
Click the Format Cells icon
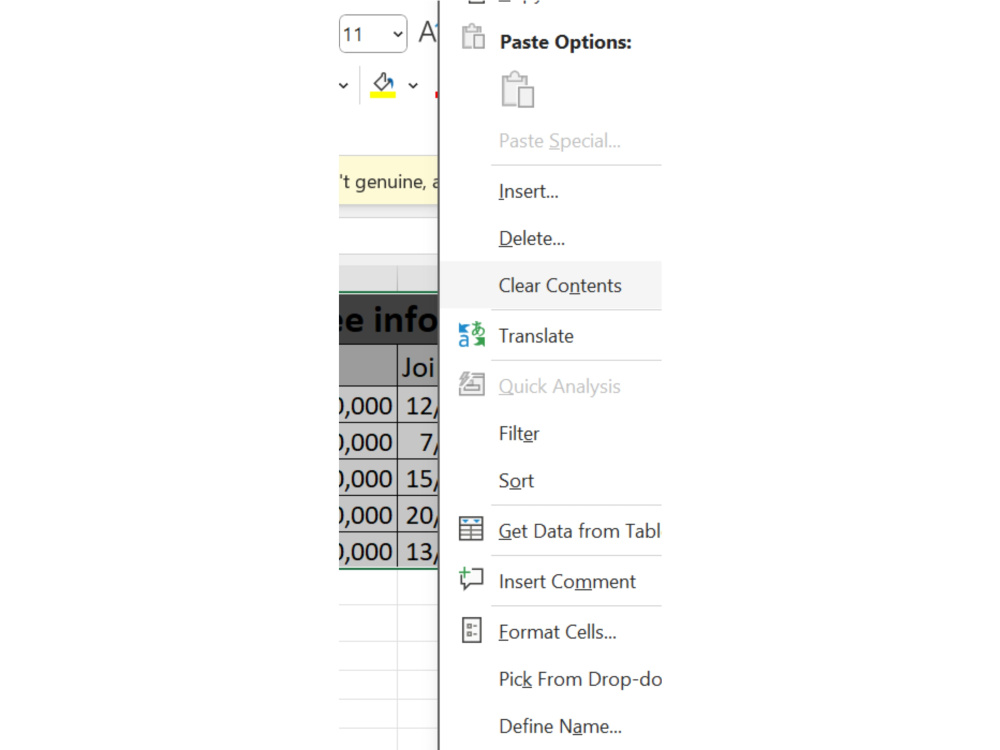471,630
